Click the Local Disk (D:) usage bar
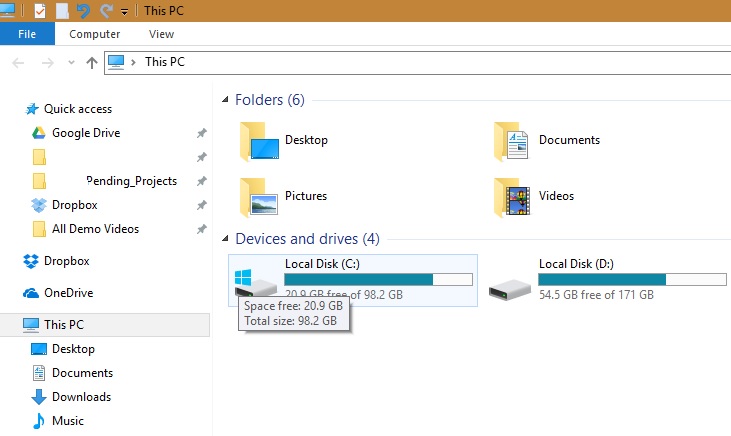The image size is (731, 436). [x=602, y=279]
